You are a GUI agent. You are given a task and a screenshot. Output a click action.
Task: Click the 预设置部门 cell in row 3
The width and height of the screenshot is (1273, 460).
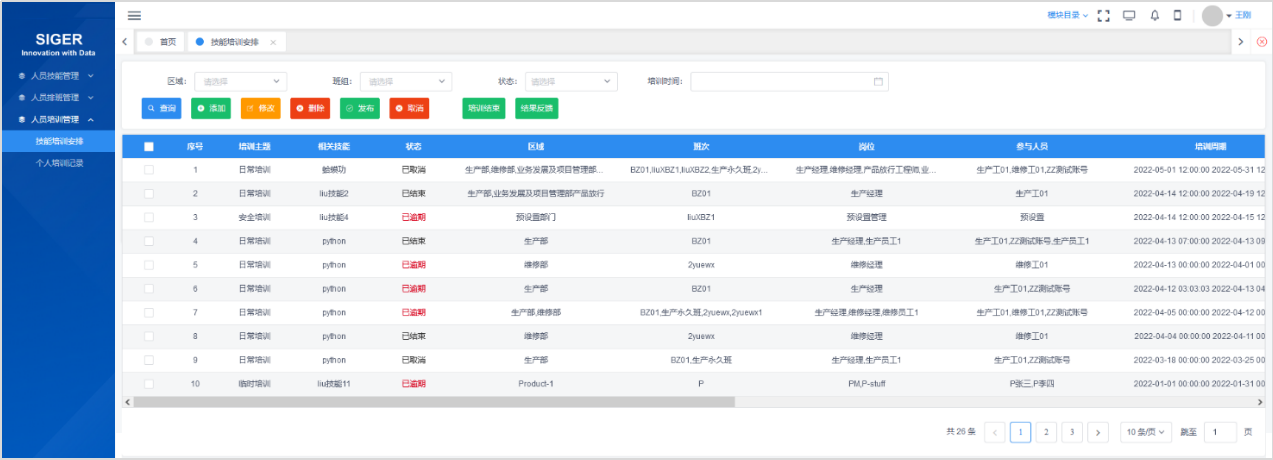[536, 217]
